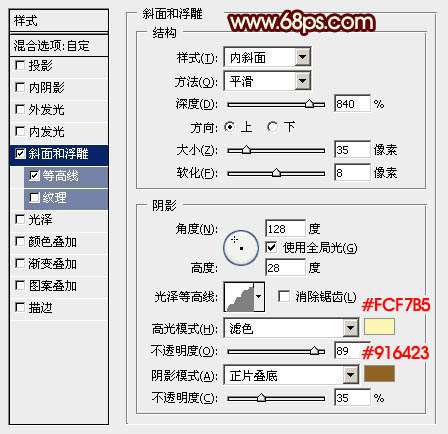
Task: Click the gloss contour curve thumbnail
Action: (x=239, y=297)
